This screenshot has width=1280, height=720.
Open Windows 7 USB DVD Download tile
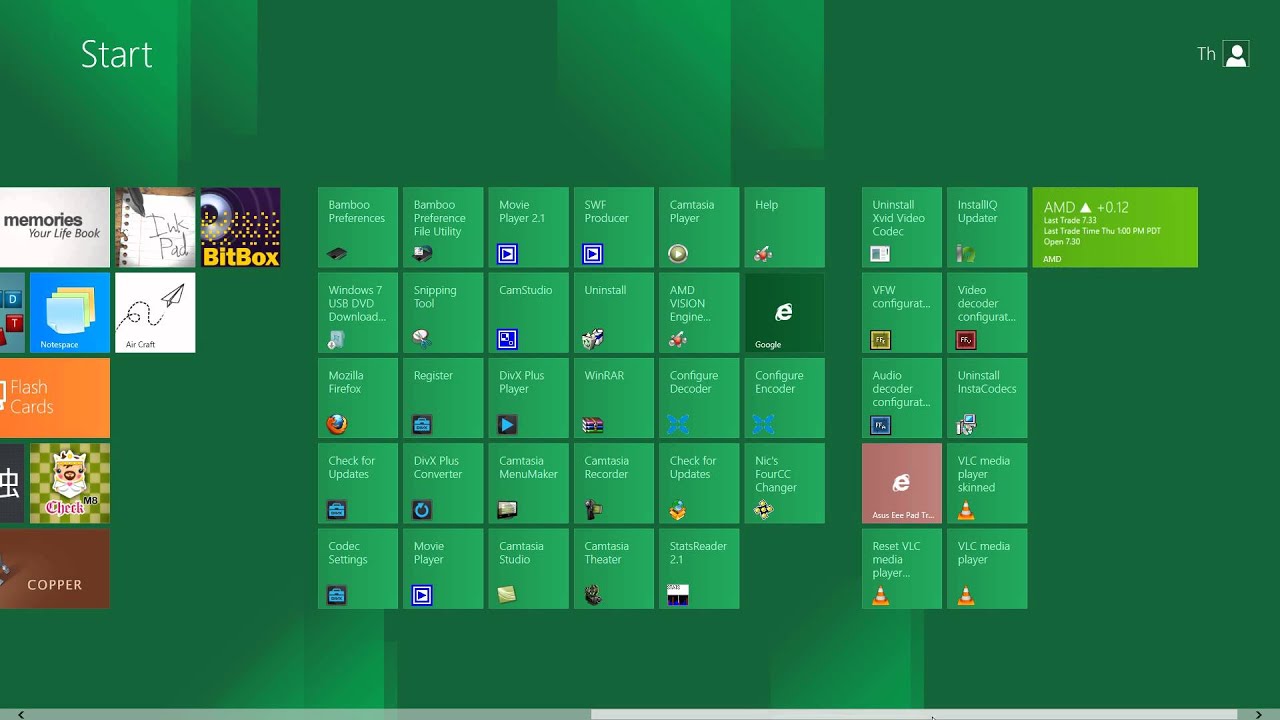(357, 313)
